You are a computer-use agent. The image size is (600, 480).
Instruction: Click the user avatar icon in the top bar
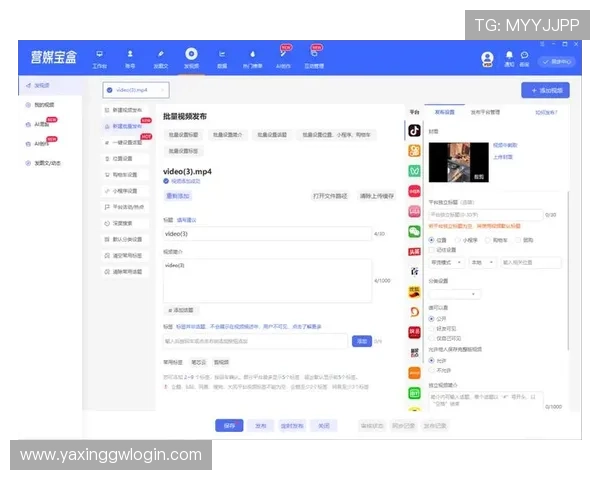coord(487,59)
